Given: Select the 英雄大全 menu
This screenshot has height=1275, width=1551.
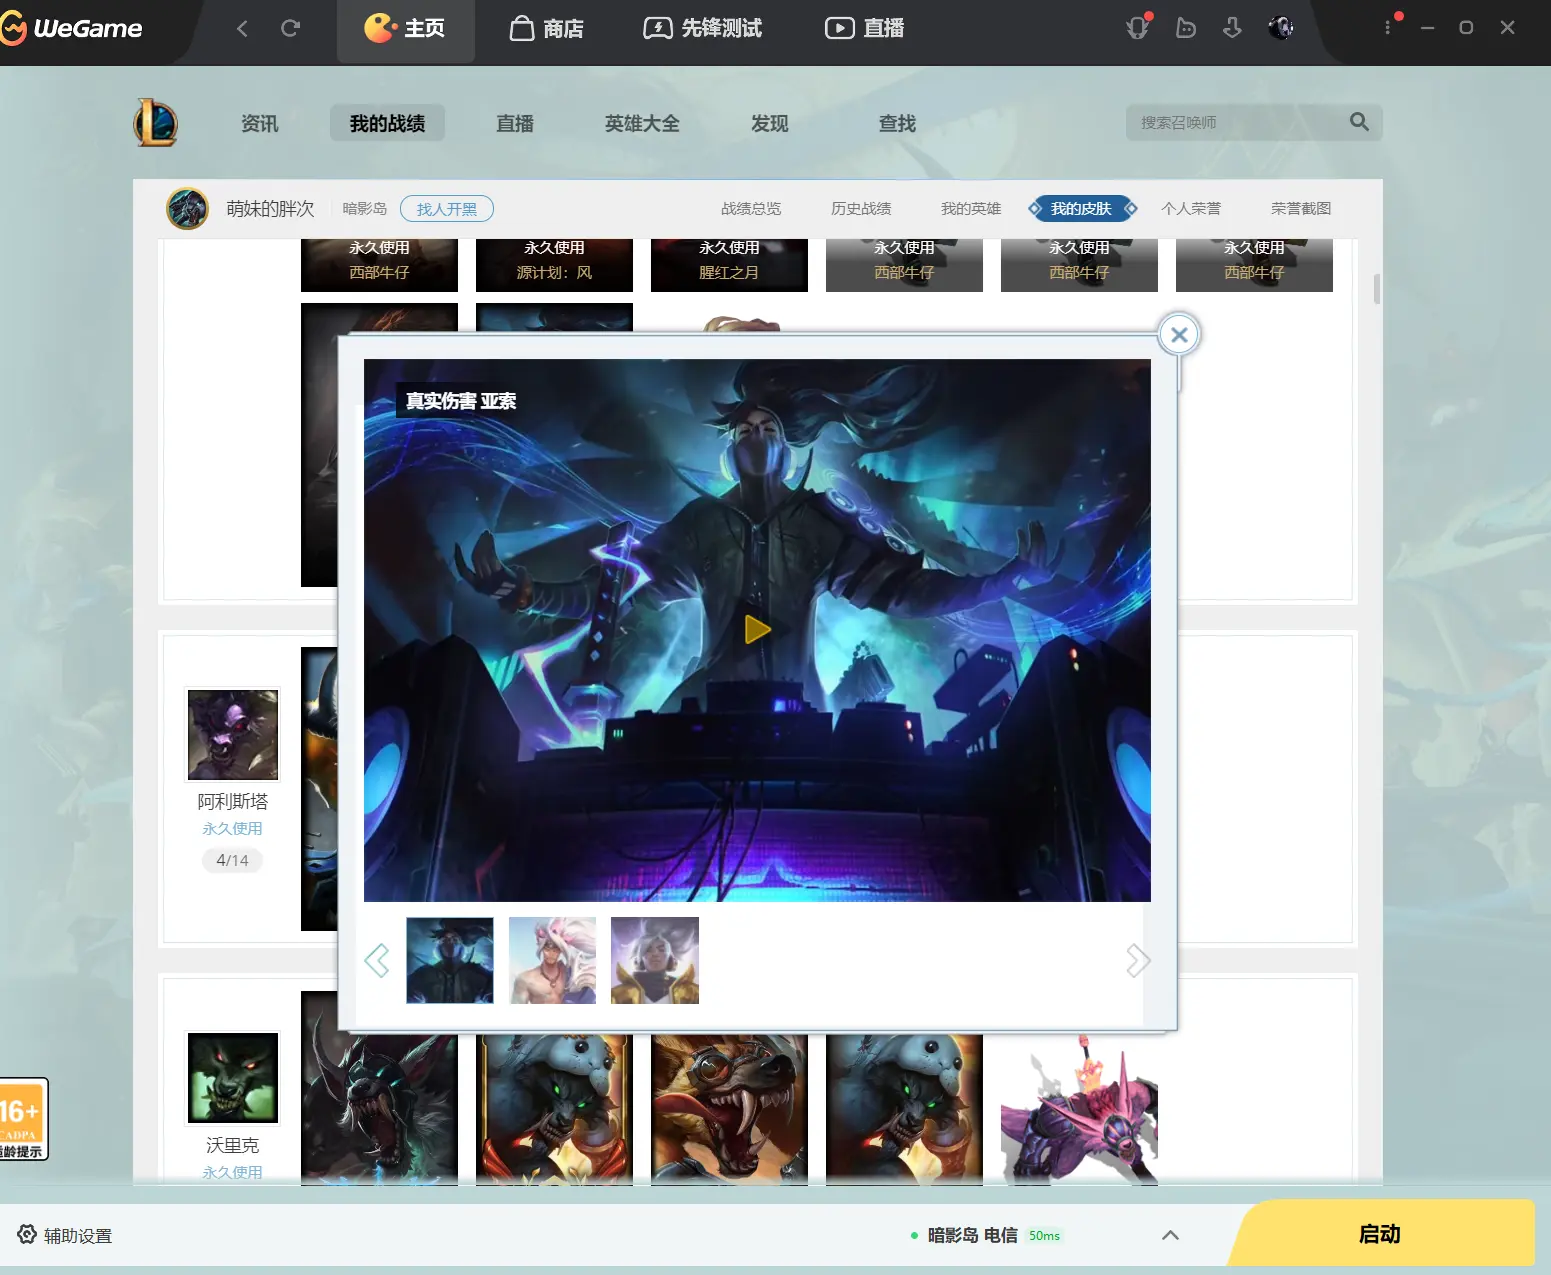Looking at the screenshot, I should click(x=642, y=123).
